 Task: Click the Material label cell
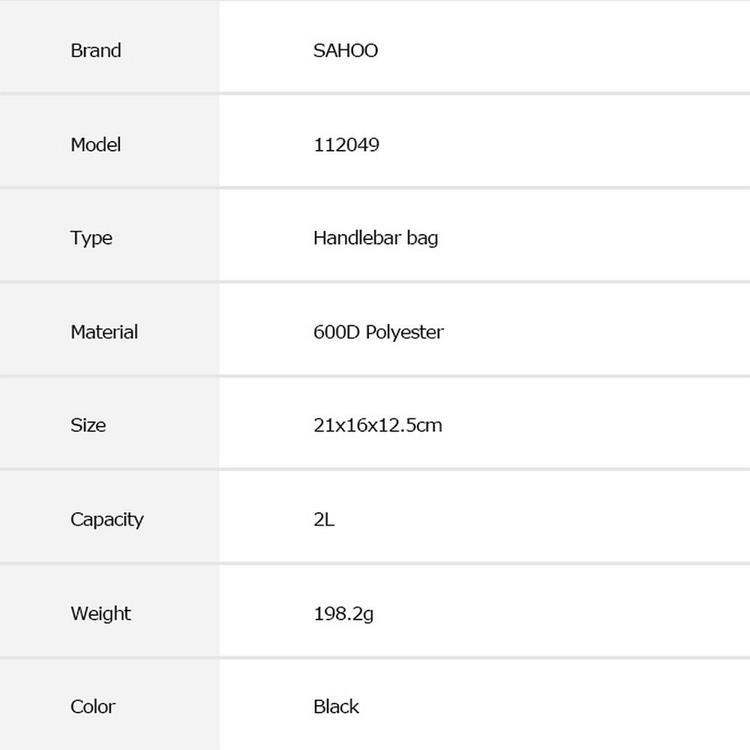tap(110, 330)
